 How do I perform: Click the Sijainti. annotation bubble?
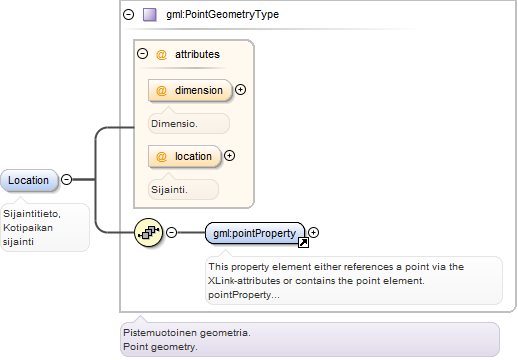[183, 189]
